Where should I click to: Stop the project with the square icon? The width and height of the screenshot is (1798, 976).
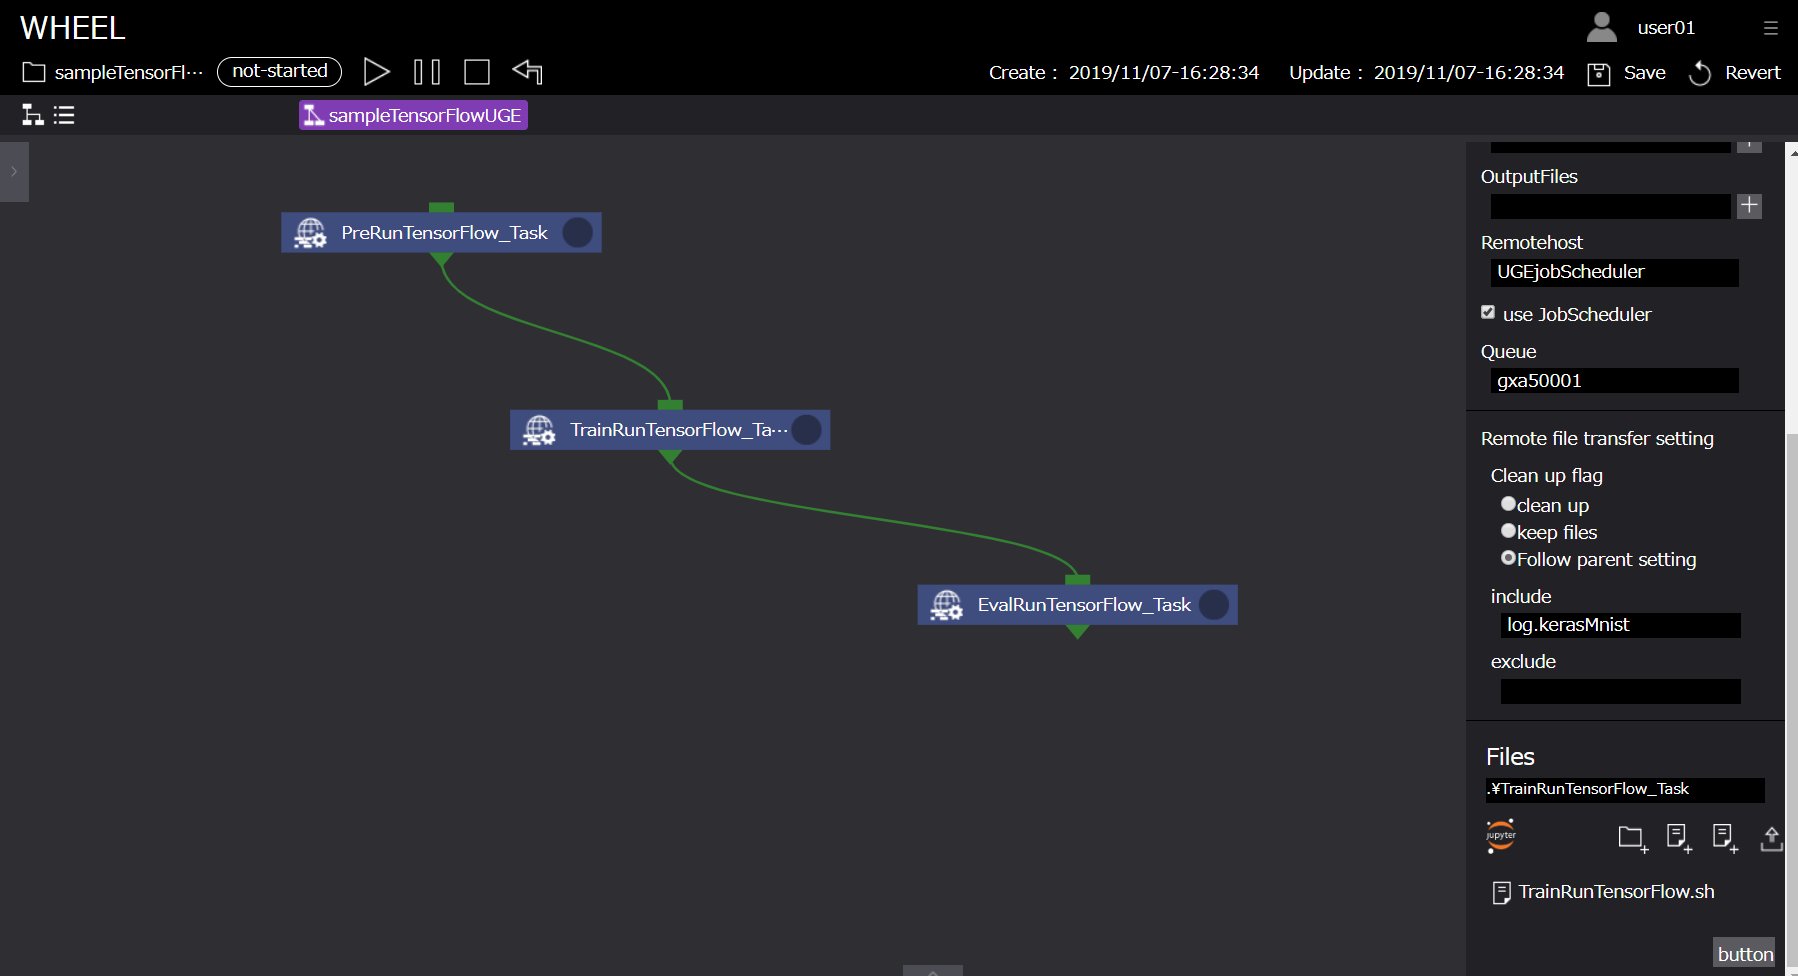tap(477, 72)
